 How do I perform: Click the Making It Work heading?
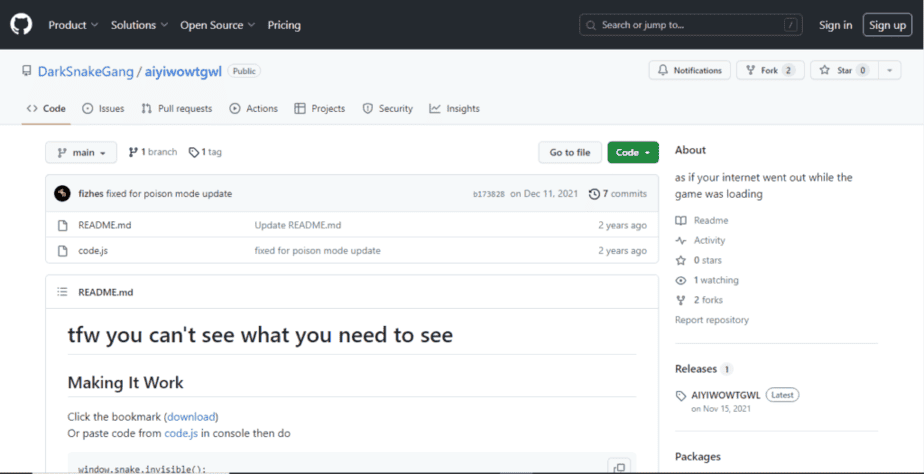click(126, 383)
